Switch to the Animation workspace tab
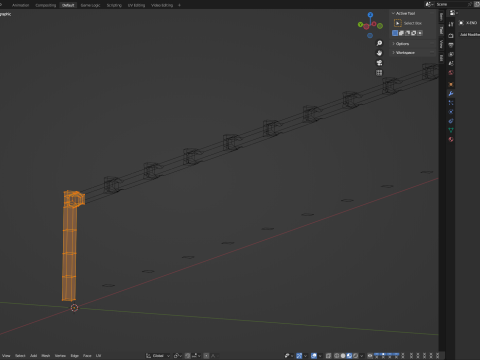Viewport: 480px width, 360px height. click(x=21, y=5)
